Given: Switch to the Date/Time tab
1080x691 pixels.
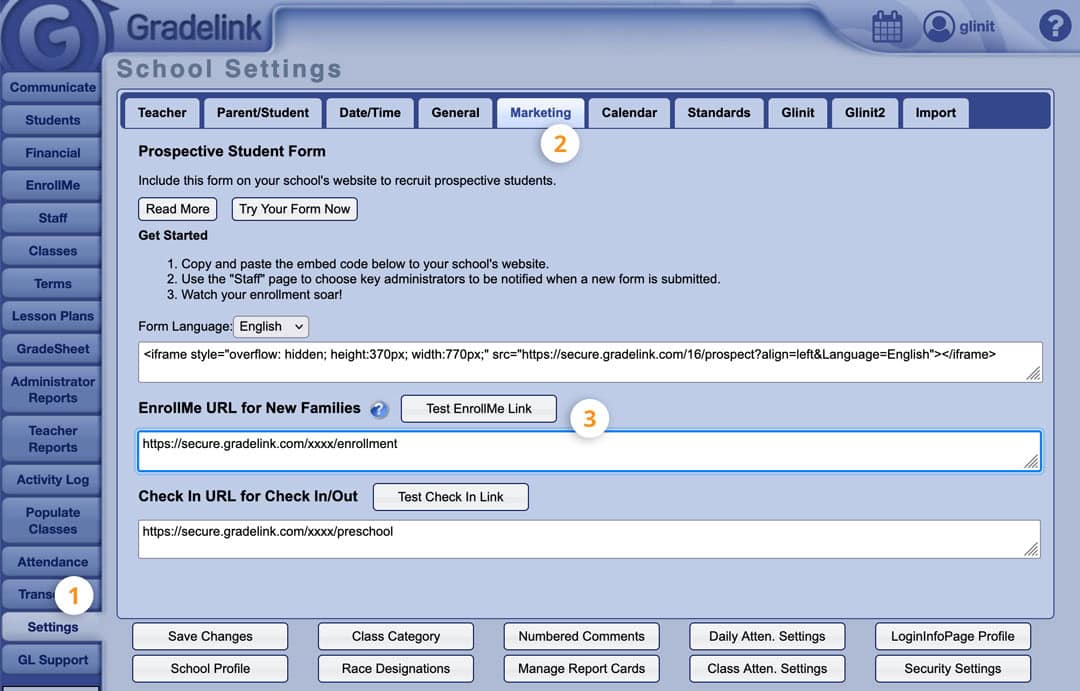Looking at the screenshot, I should coord(370,113).
